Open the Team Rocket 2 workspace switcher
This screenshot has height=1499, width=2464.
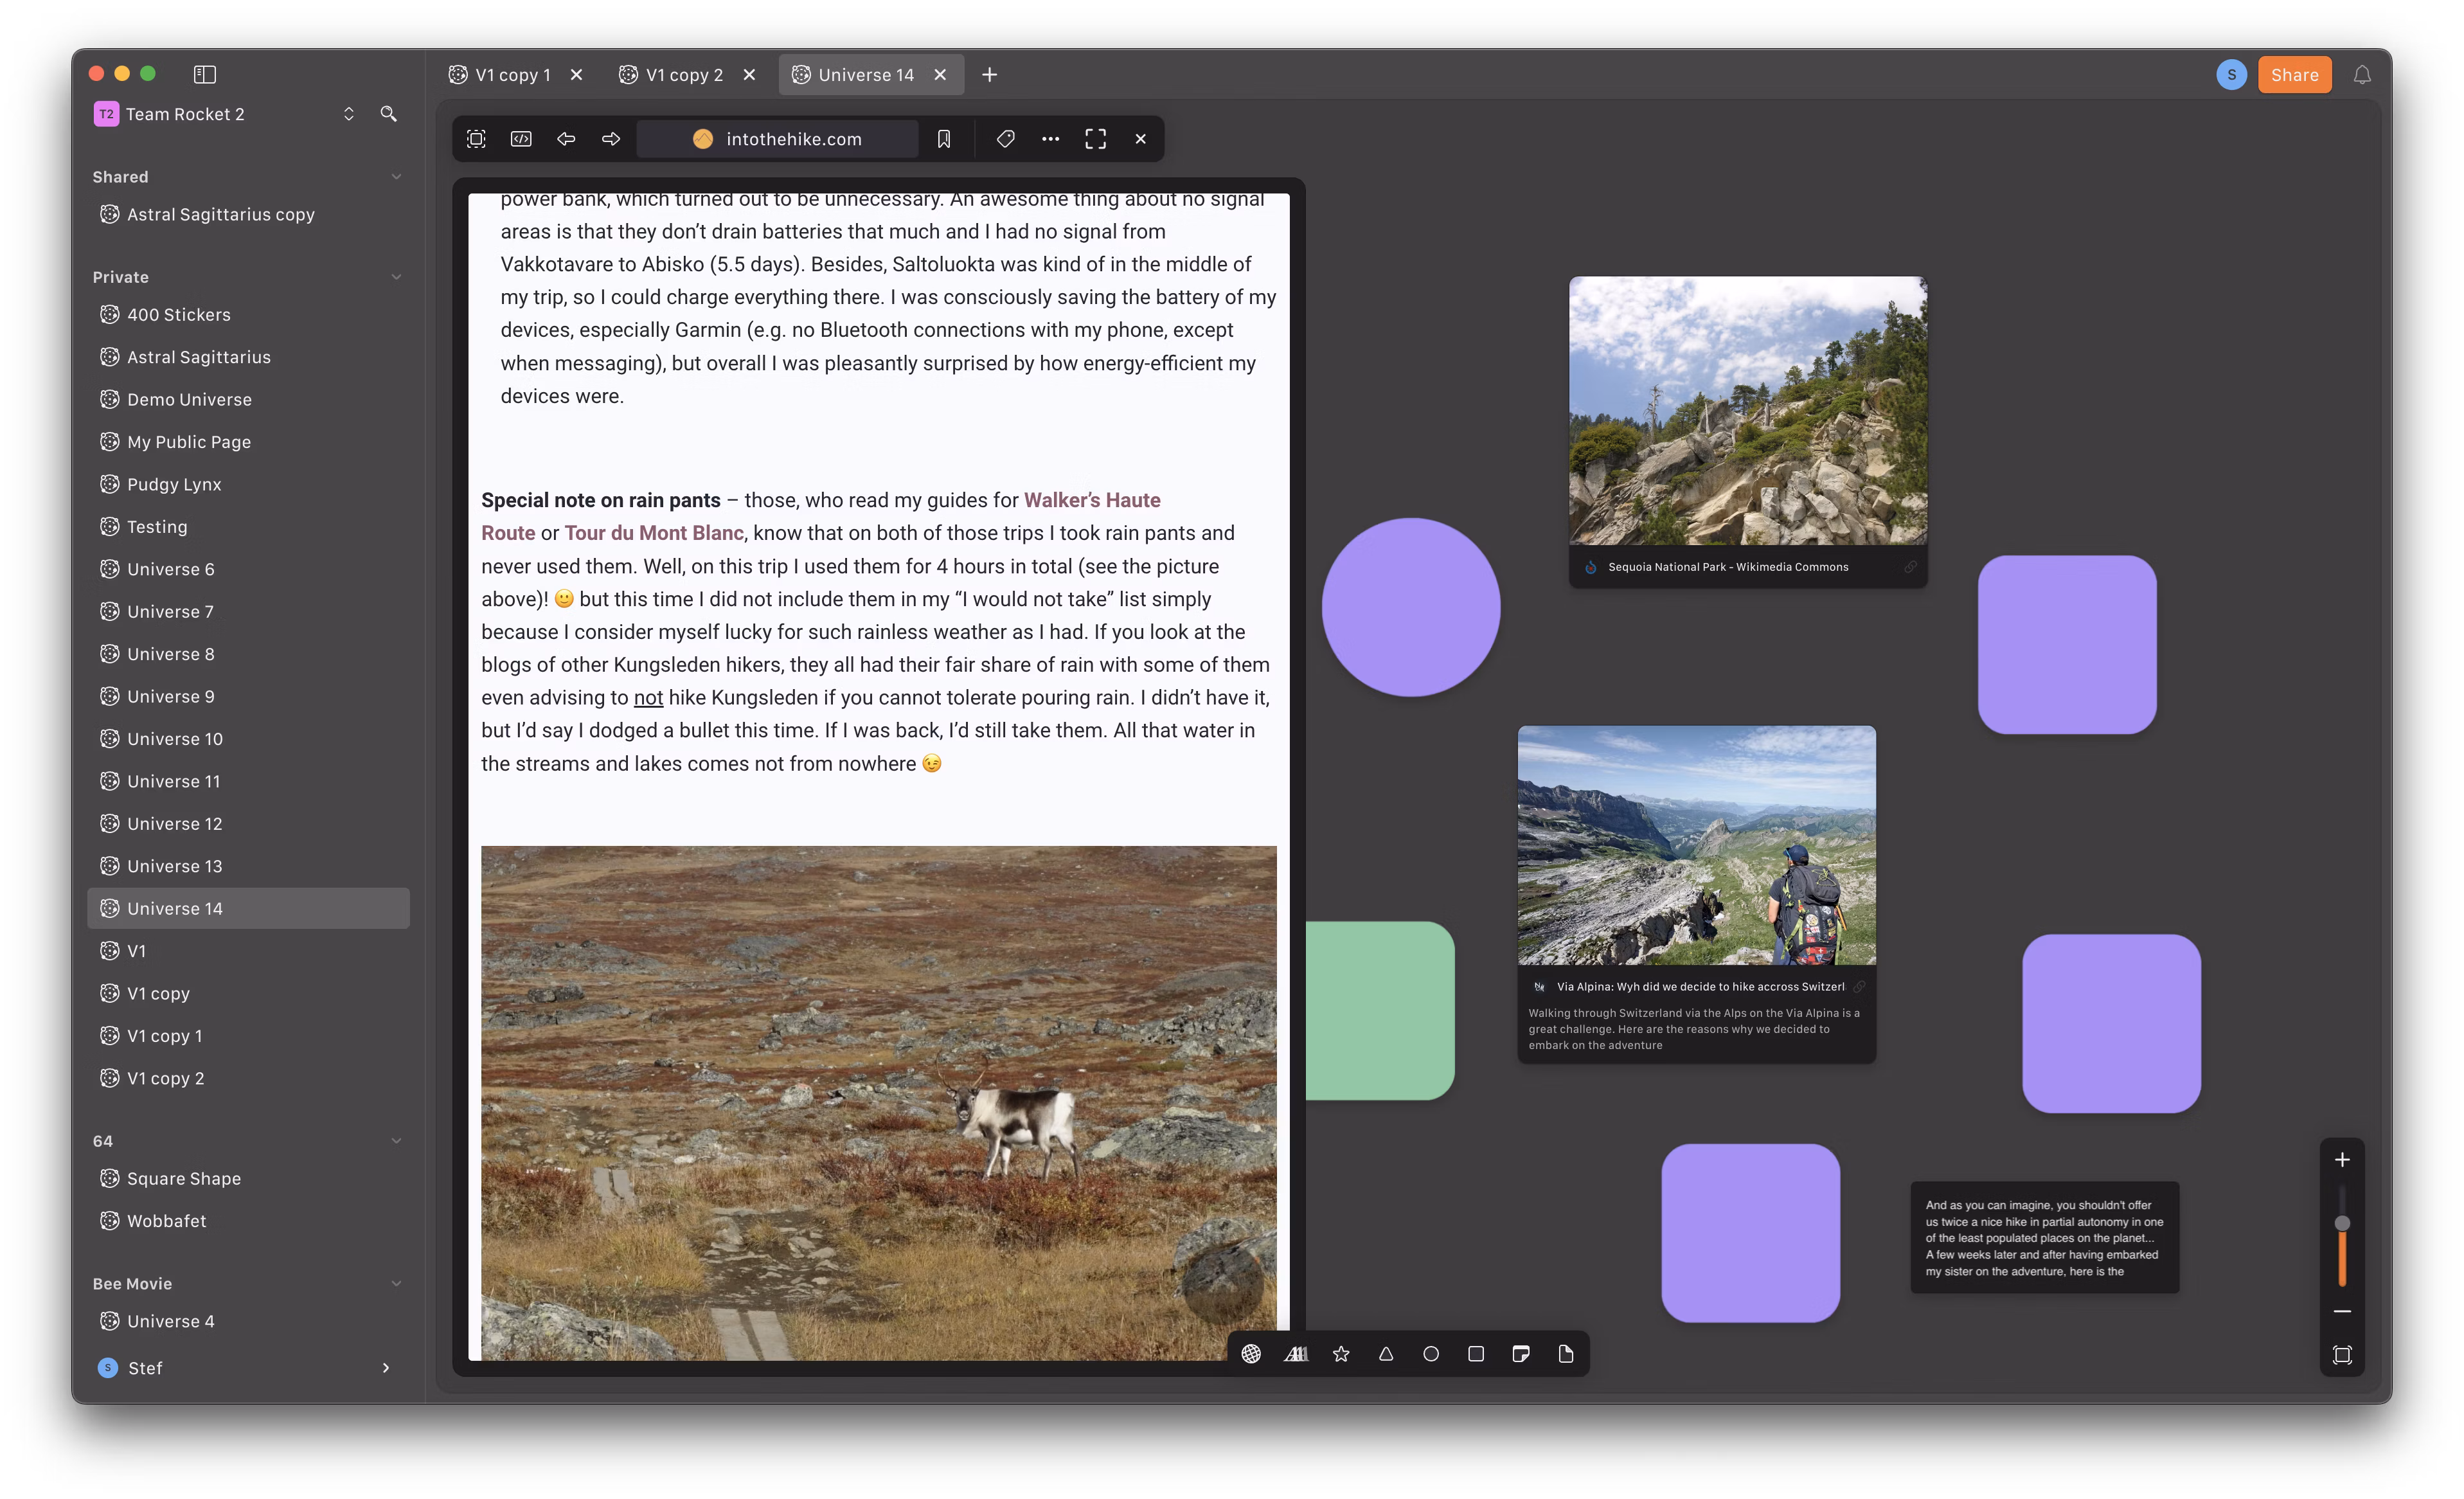[x=348, y=114]
